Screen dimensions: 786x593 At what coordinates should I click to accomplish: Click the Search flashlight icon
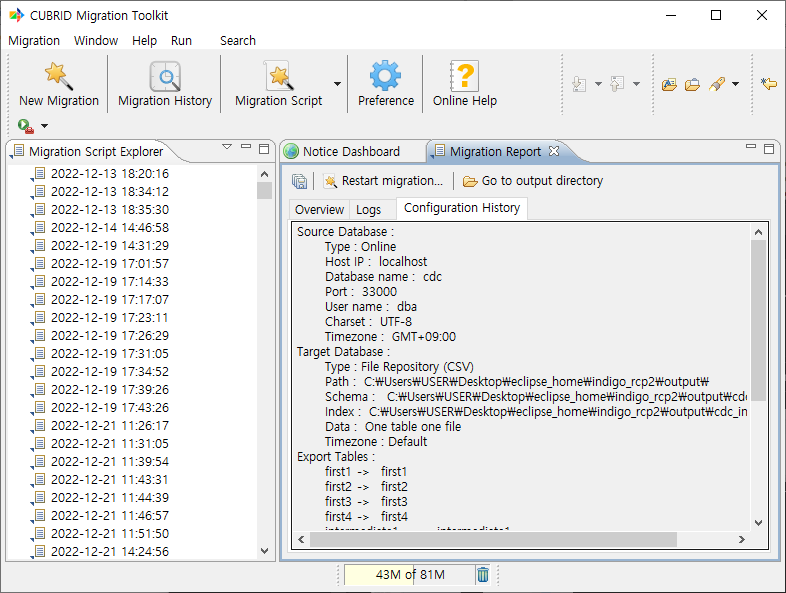click(717, 84)
